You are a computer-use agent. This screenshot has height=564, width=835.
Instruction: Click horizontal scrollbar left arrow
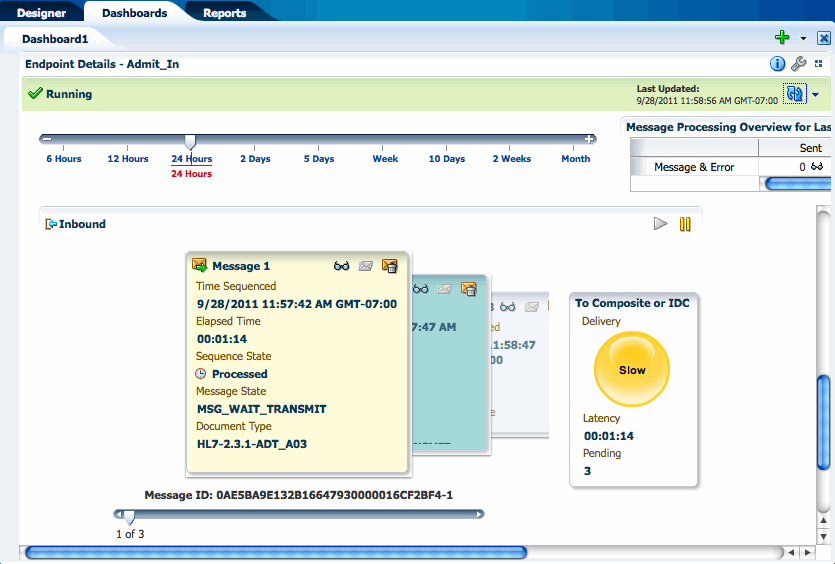click(x=791, y=552)
